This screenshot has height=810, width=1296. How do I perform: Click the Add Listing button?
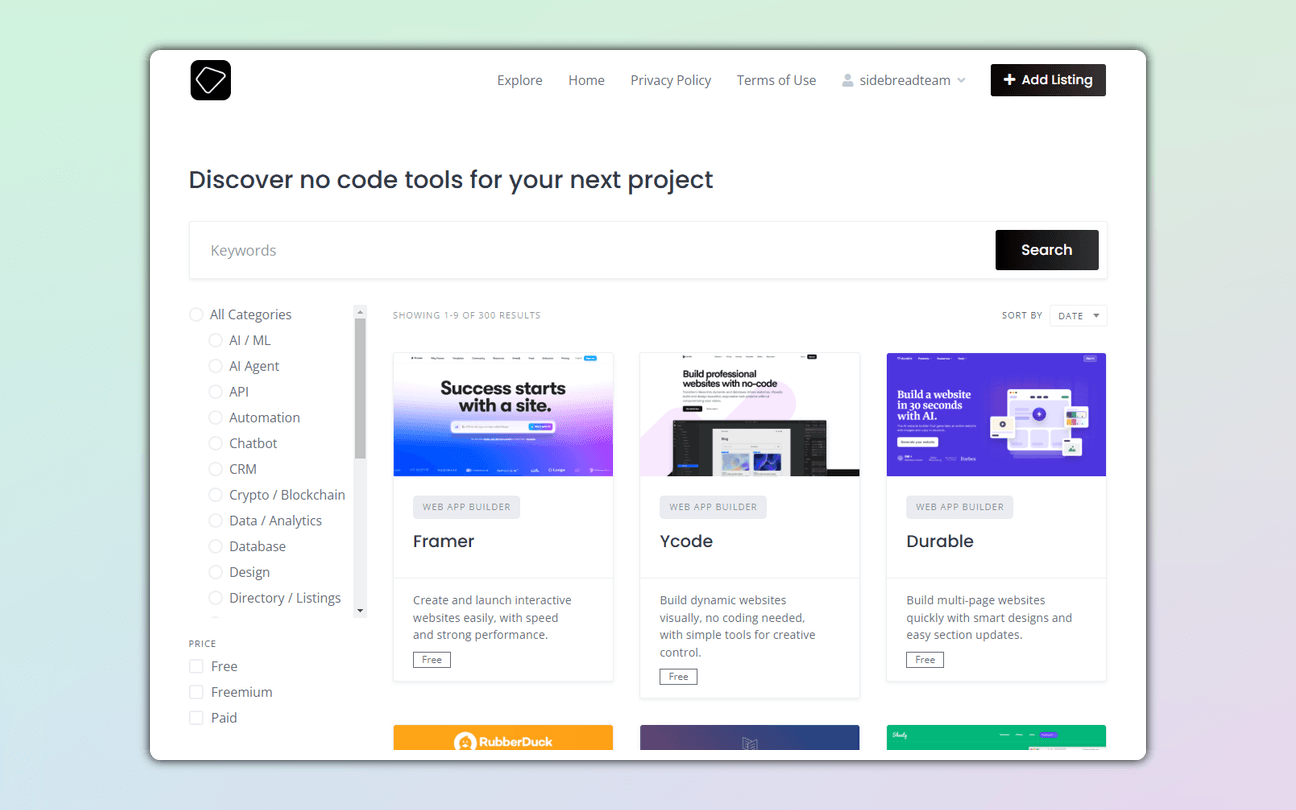1048,80
